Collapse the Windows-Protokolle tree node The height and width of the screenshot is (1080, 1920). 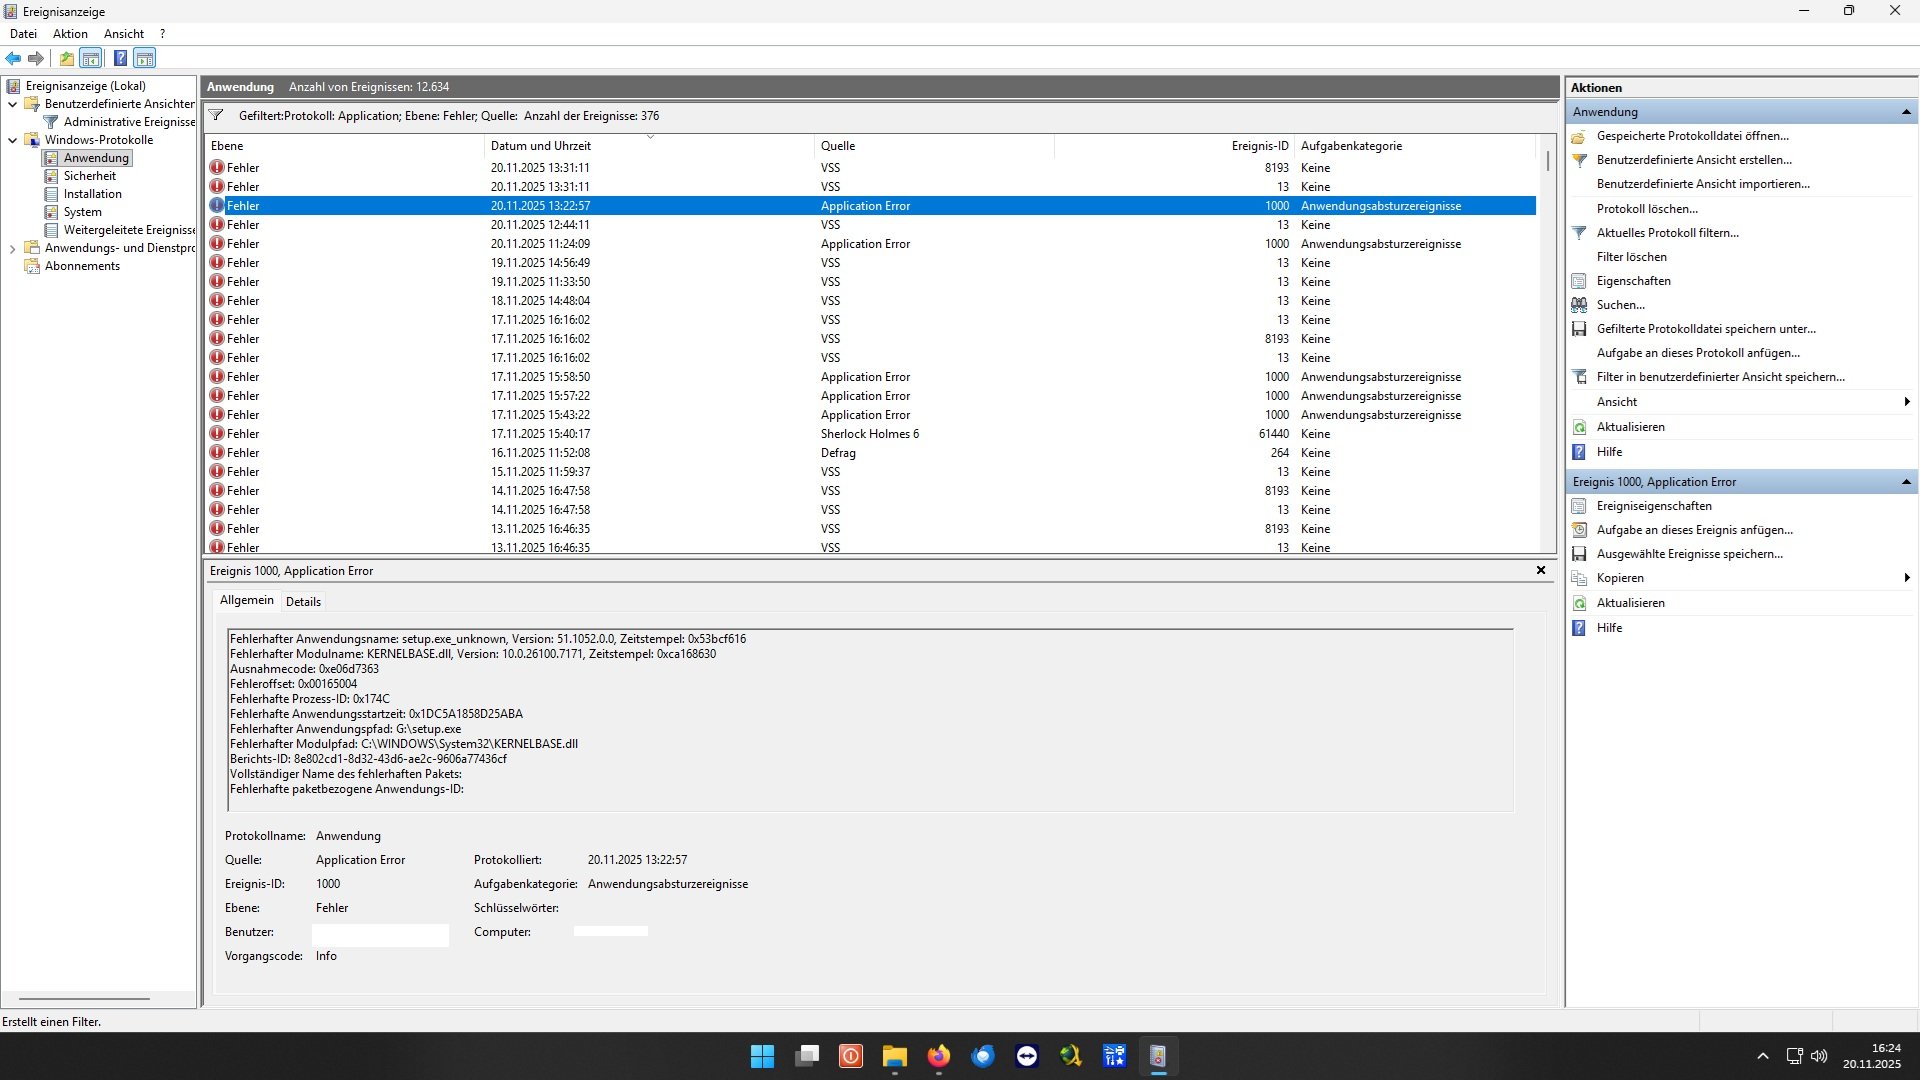[x=12, y=140]
